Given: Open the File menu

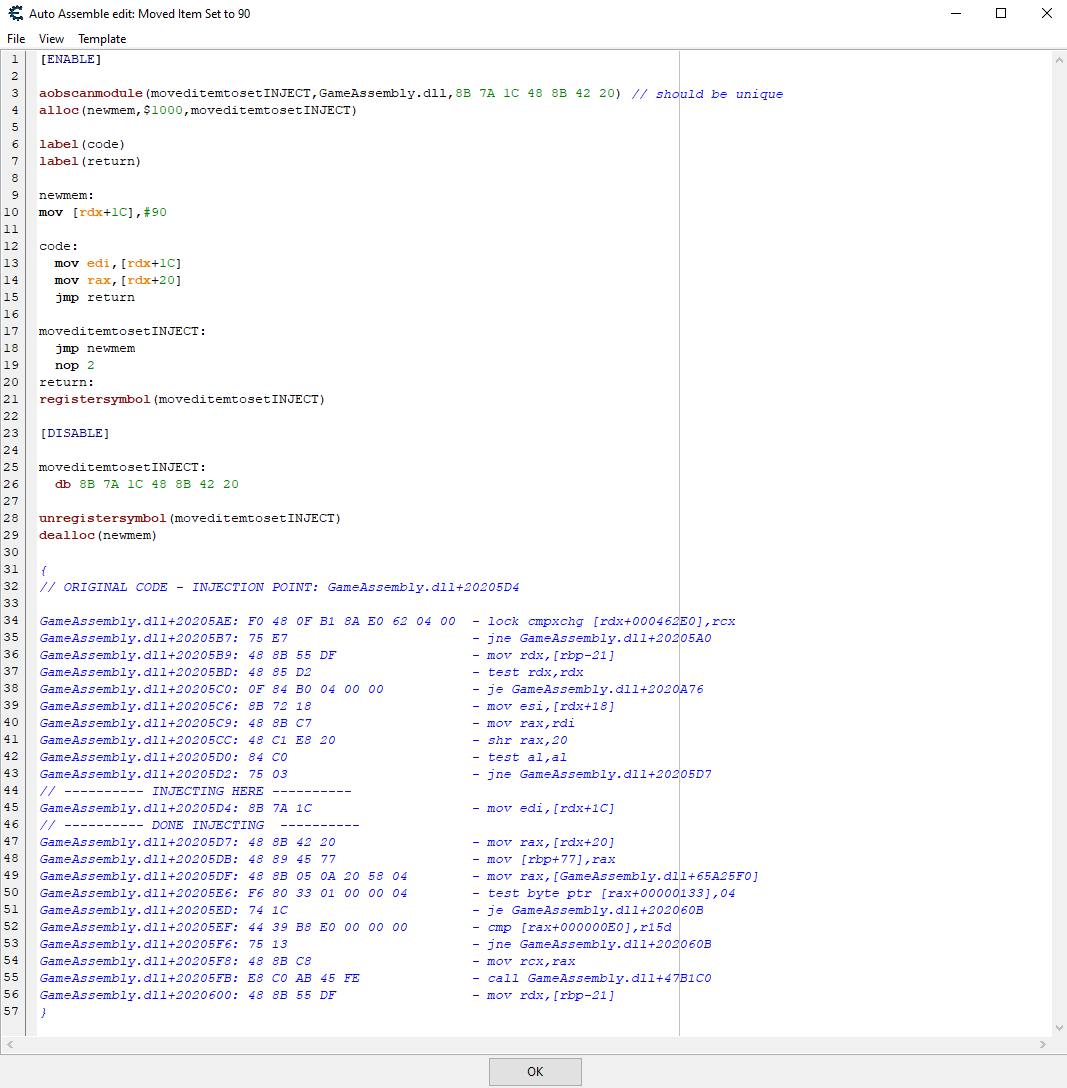Looking at the screenshot, I should tap(16, 39).
